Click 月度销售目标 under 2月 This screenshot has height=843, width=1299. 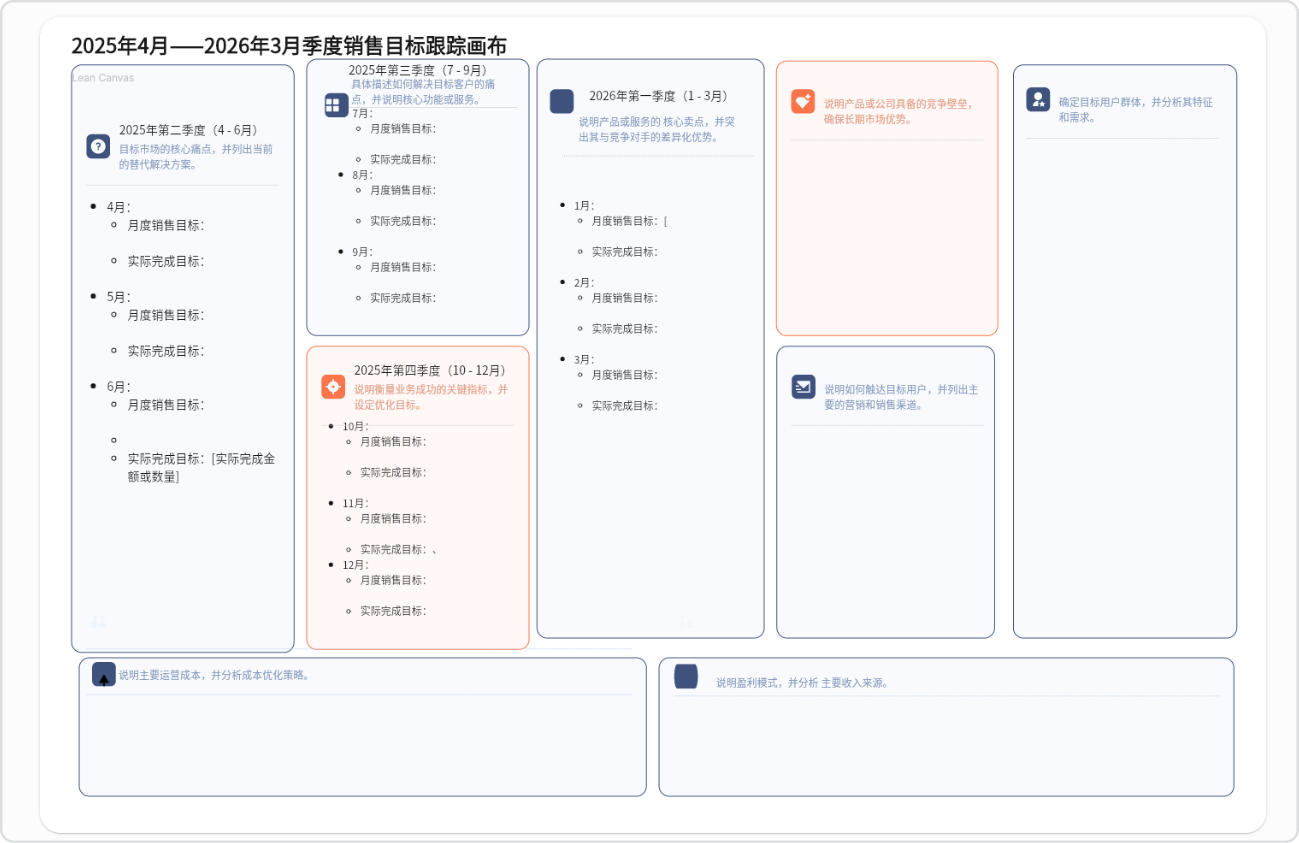pos(625,298)
